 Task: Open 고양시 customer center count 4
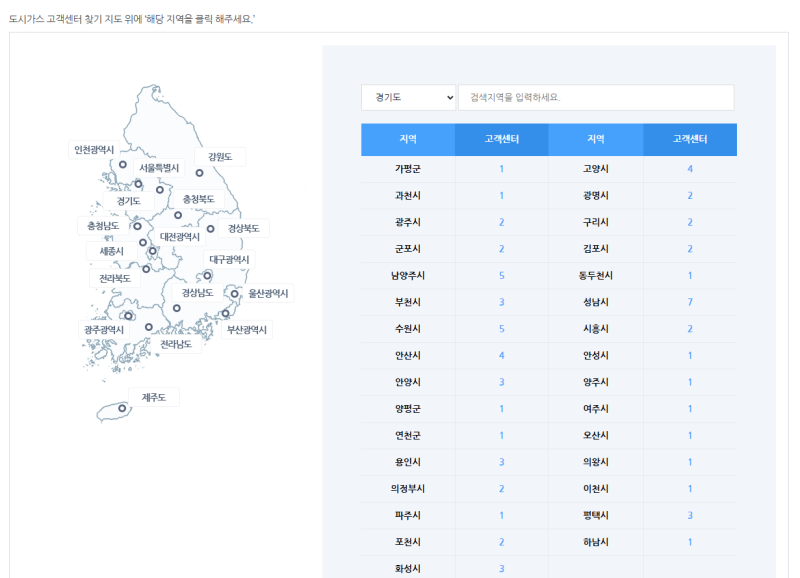tap(690, 169)
